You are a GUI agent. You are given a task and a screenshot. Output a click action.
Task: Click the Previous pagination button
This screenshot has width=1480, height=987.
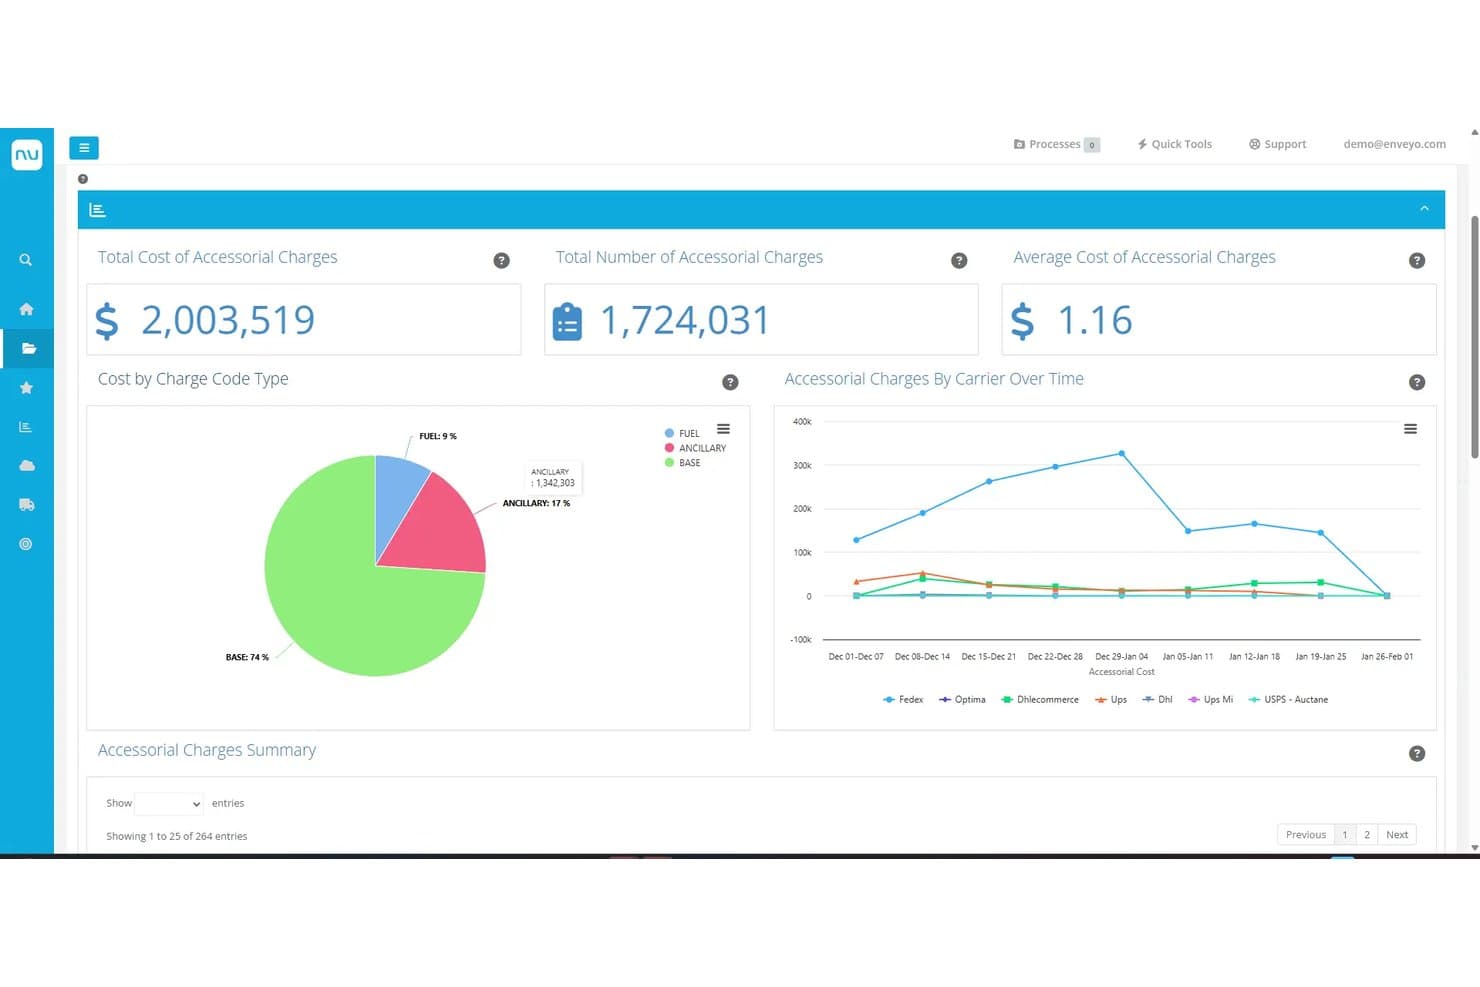1305,835
